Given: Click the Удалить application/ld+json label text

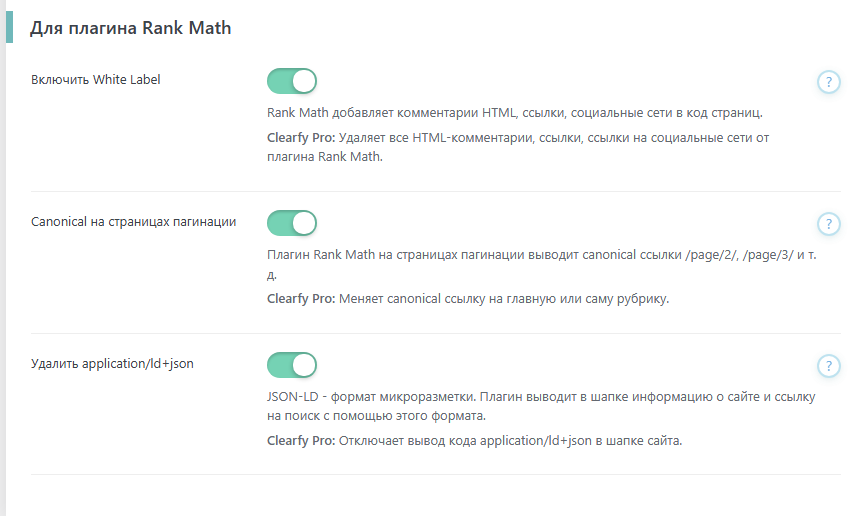Looking at the screenshot, I should [112, 364].
